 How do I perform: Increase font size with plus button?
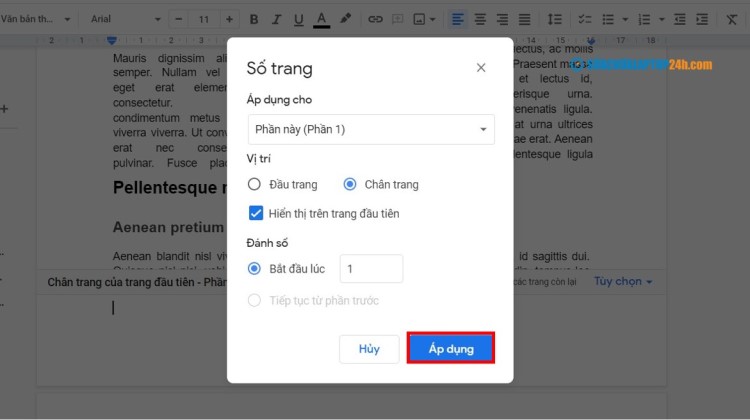(x=229, y=19)
